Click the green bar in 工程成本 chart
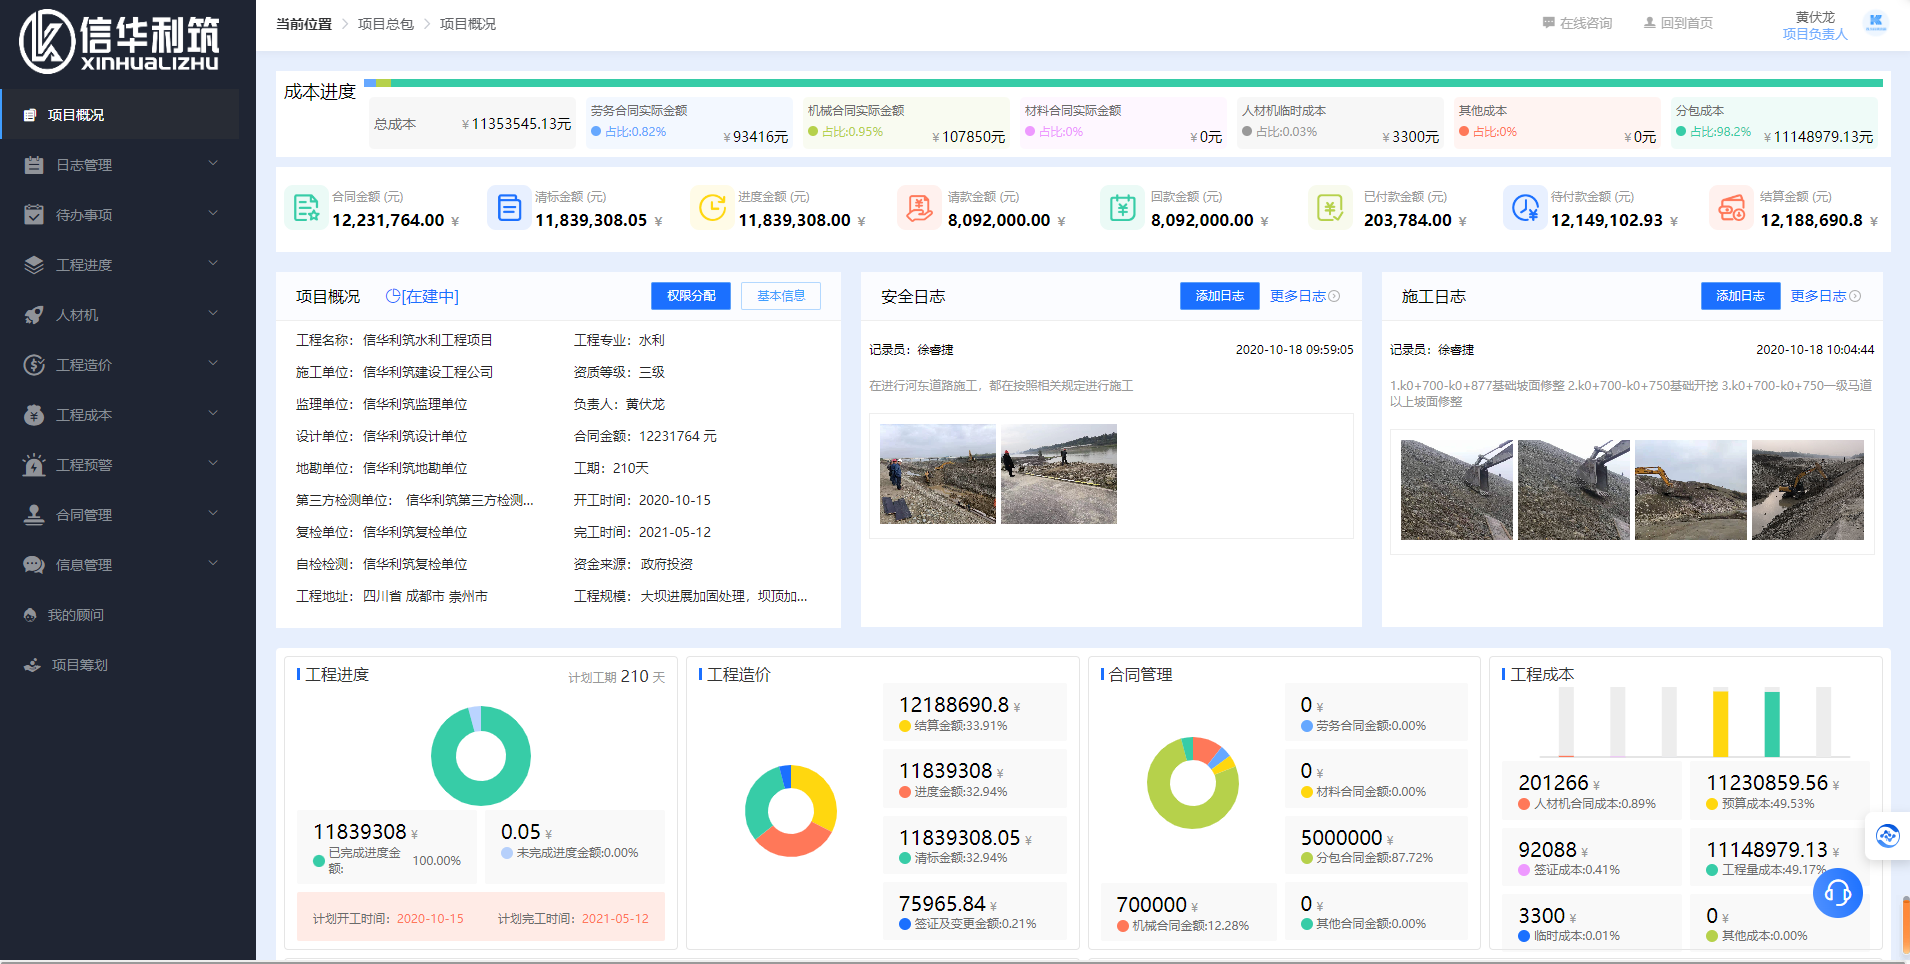The width and height of the screenshot is (1910, 964). tap(1772, 723)
